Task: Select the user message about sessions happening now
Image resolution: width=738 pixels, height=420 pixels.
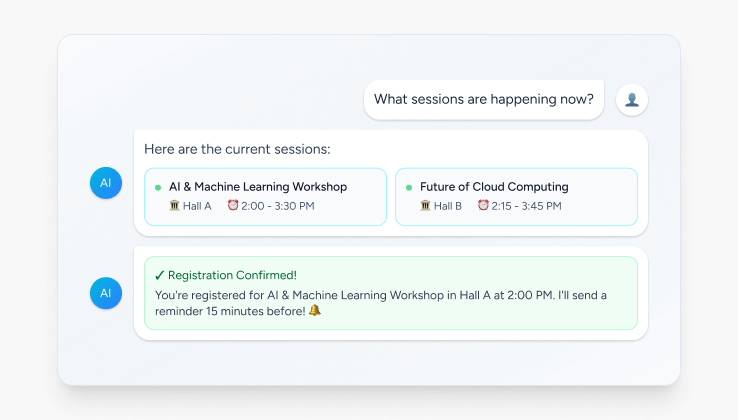Action: point(483,99)
